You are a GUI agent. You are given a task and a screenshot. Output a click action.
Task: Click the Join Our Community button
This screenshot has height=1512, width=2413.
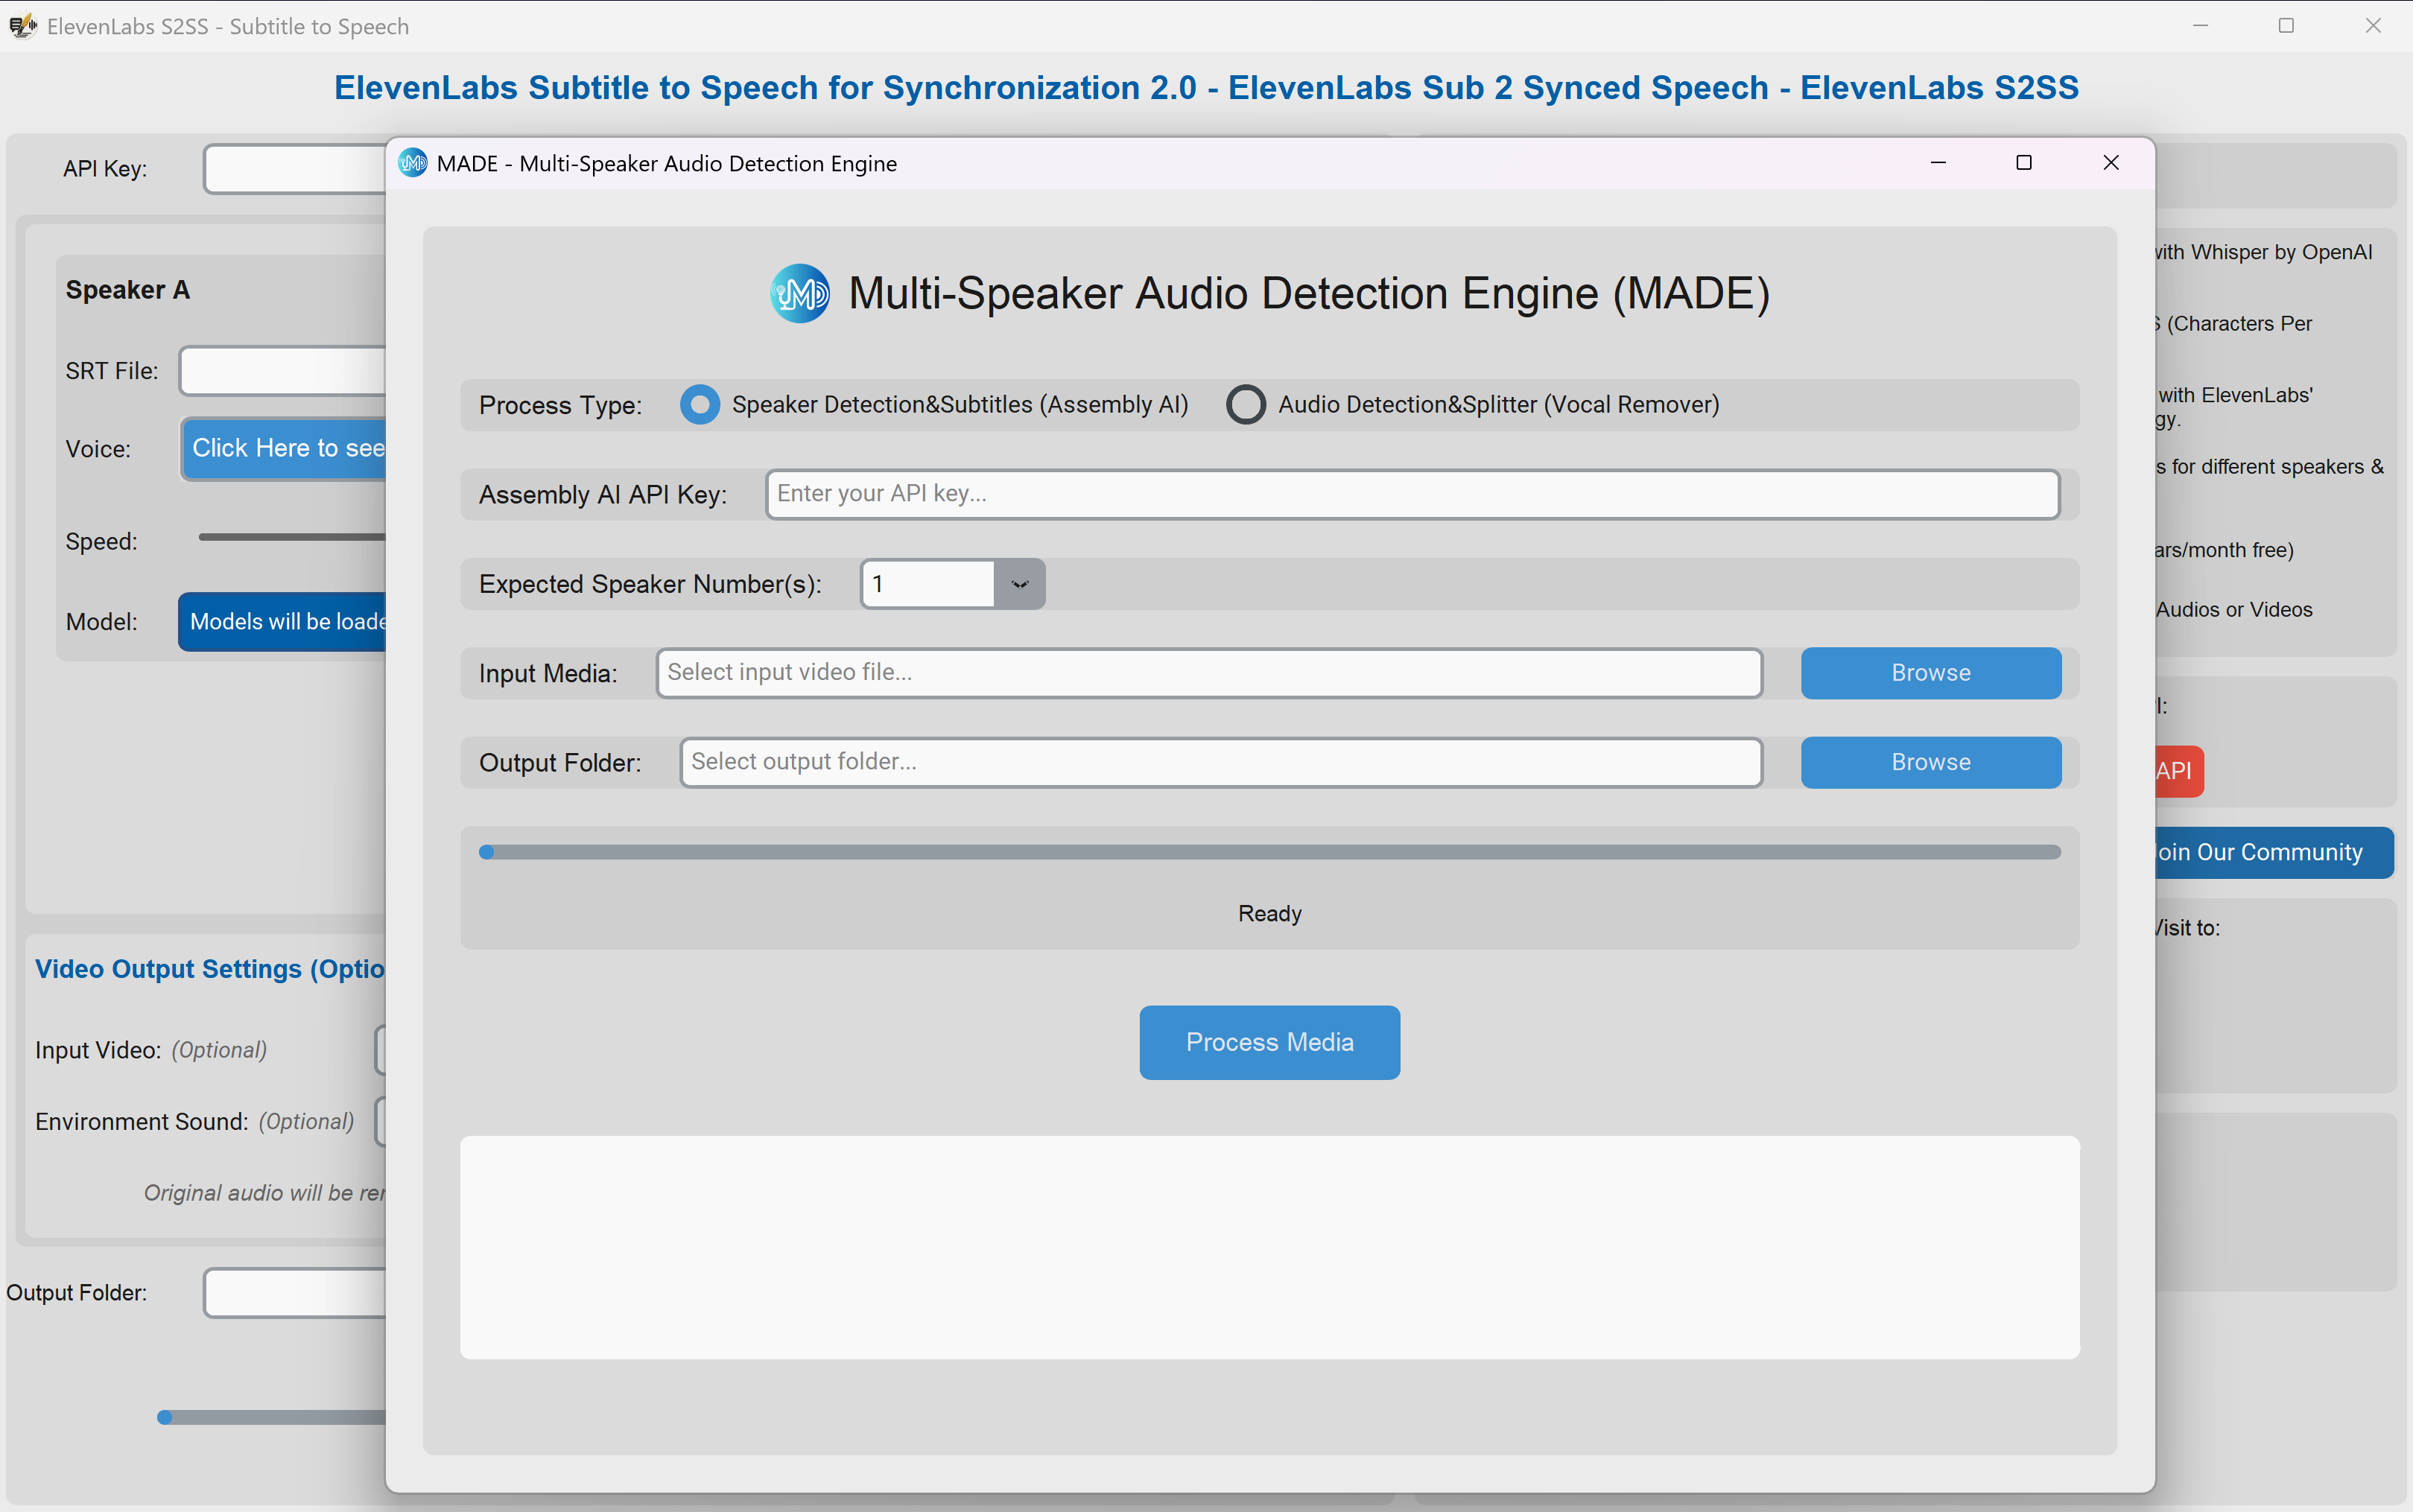2270,852
